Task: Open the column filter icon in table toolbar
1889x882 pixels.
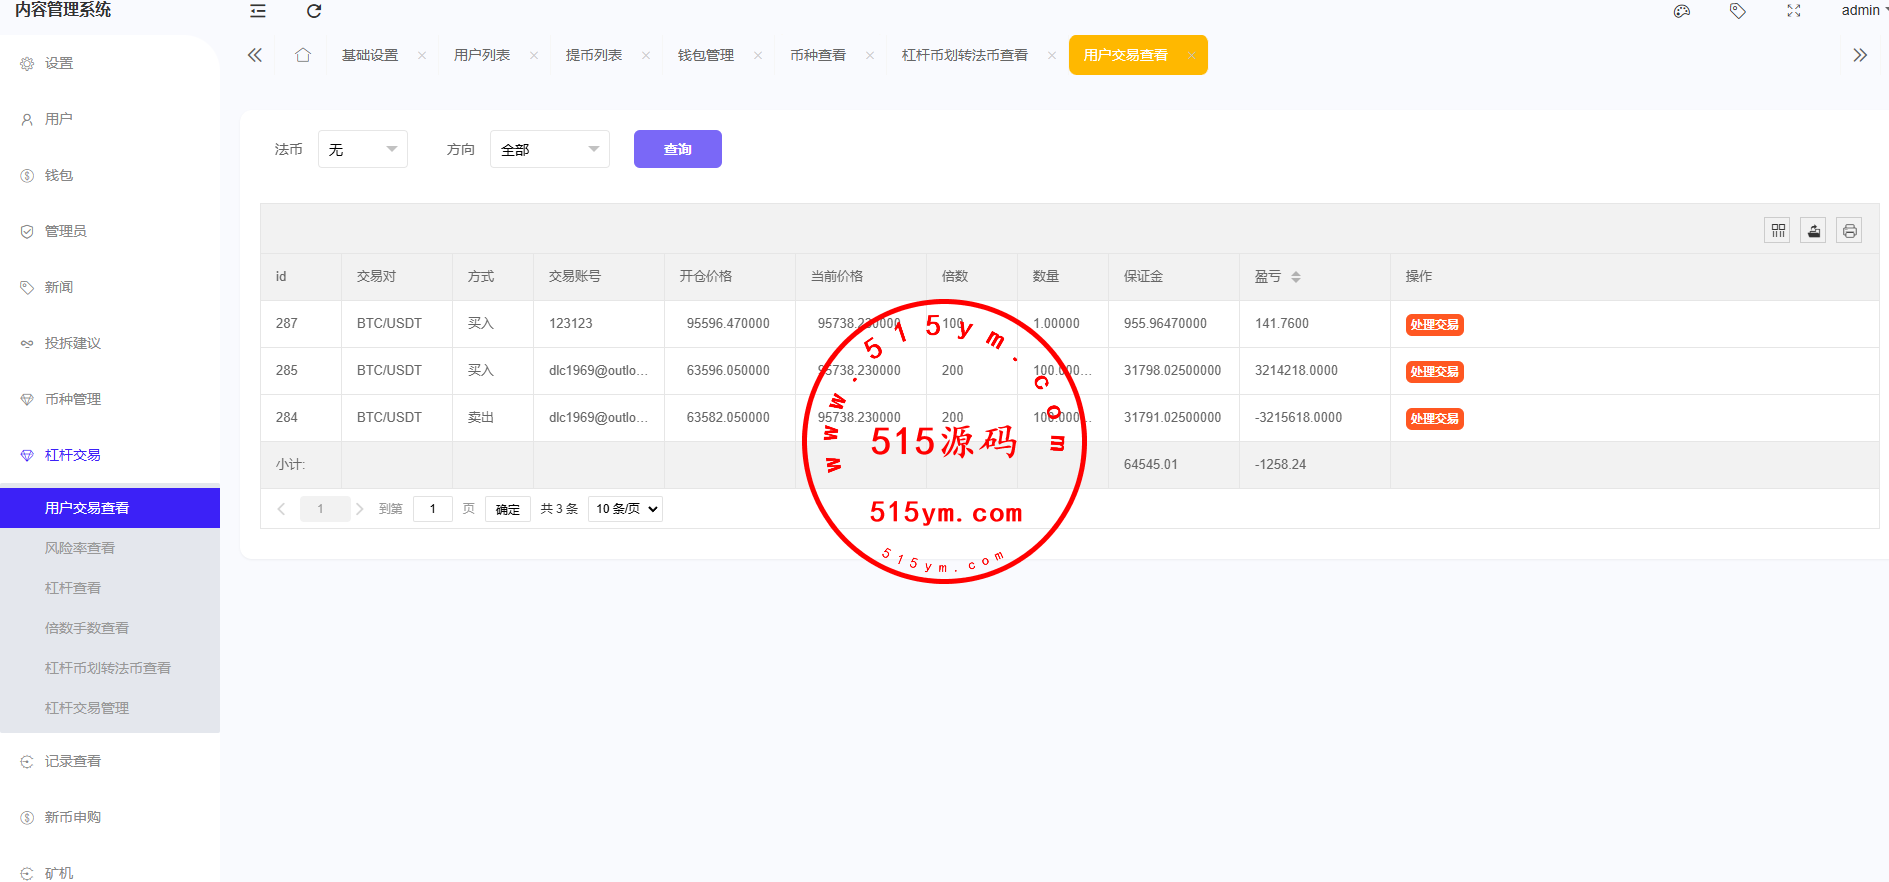Action: (x=1778, y=231)
